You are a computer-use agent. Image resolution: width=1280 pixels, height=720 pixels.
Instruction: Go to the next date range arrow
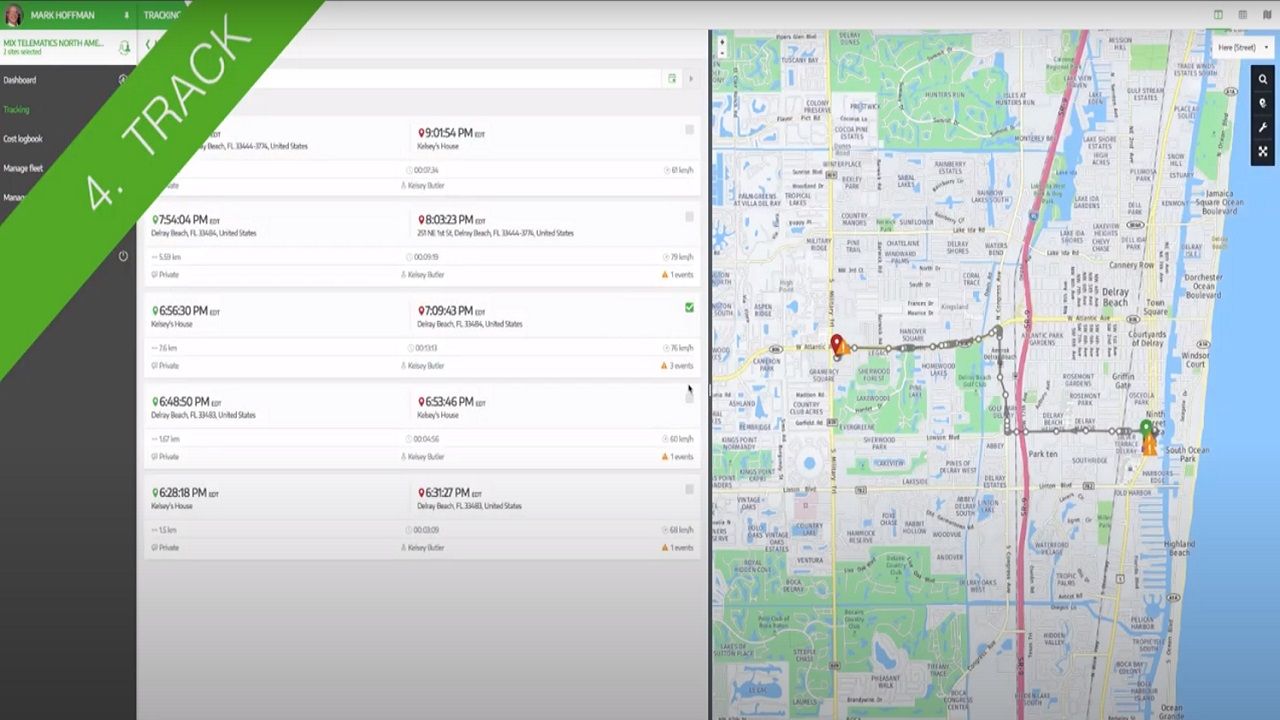[x=690, y=78]
